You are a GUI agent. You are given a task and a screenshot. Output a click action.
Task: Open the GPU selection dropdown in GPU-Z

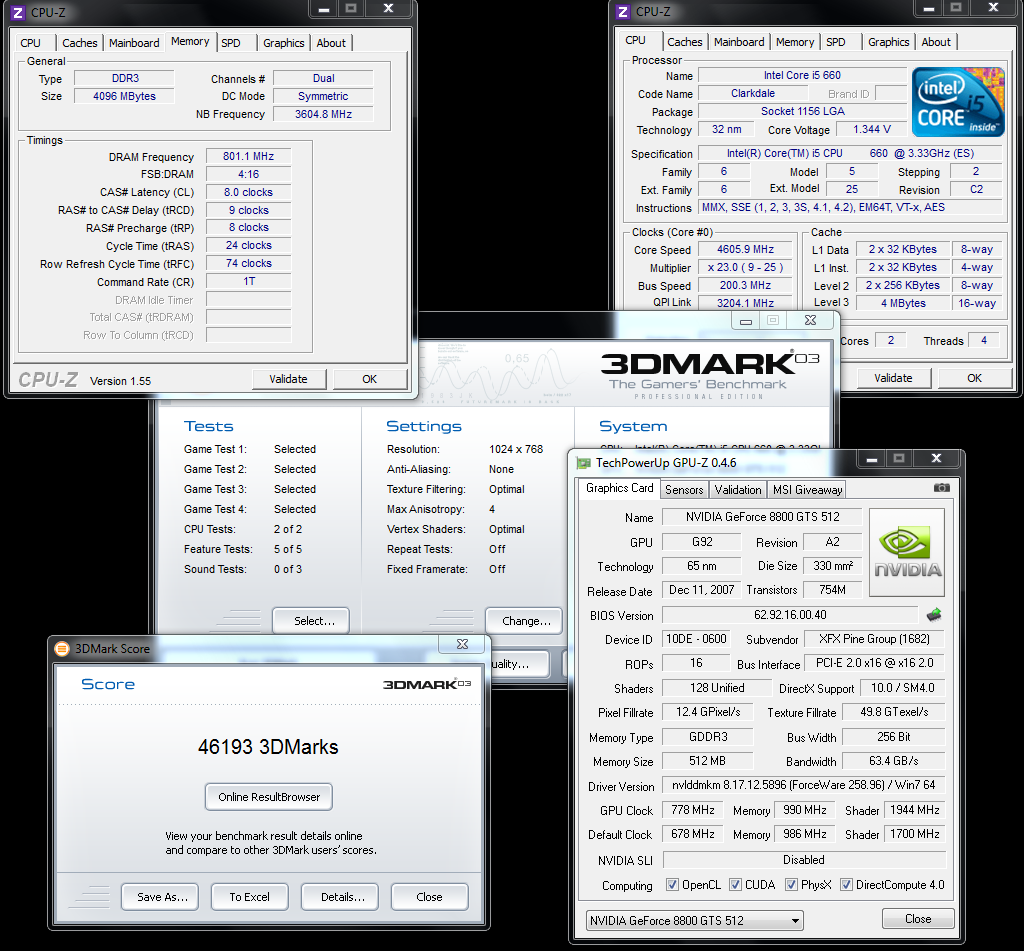pos(695,920)
